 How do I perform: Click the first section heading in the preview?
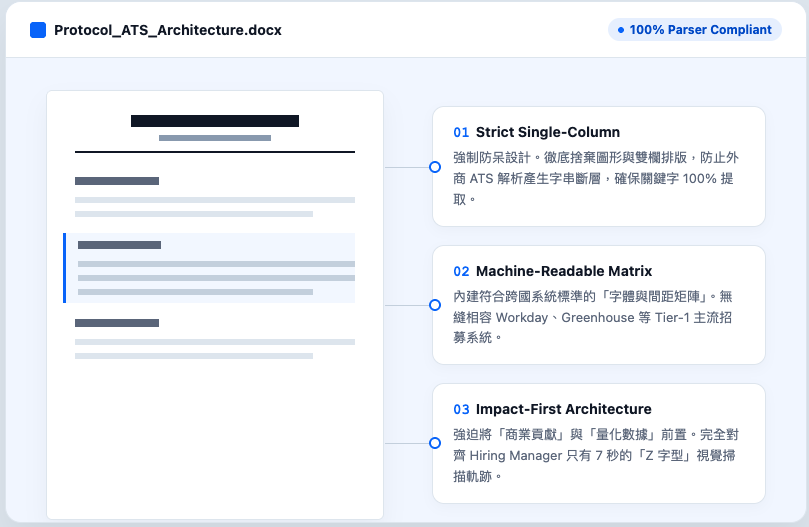click(x=117, y=181)
